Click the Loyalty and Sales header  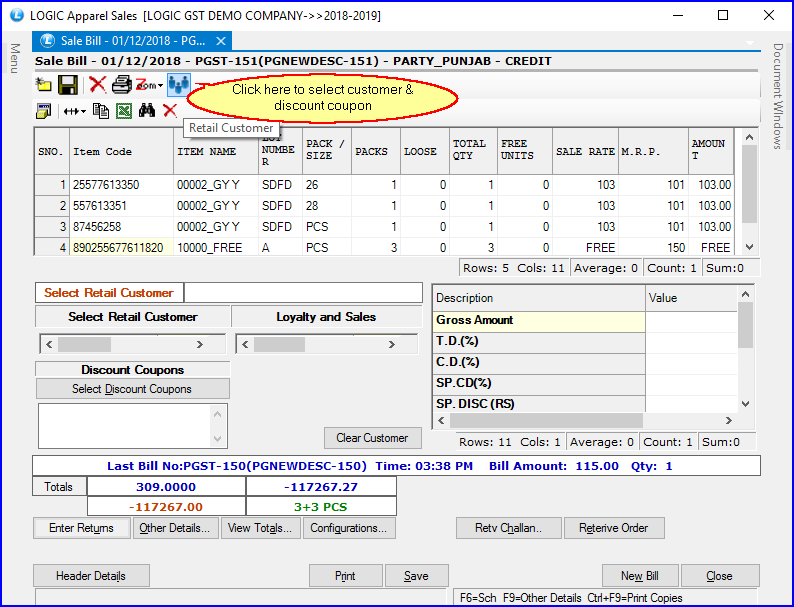click(x=327, y=317)
